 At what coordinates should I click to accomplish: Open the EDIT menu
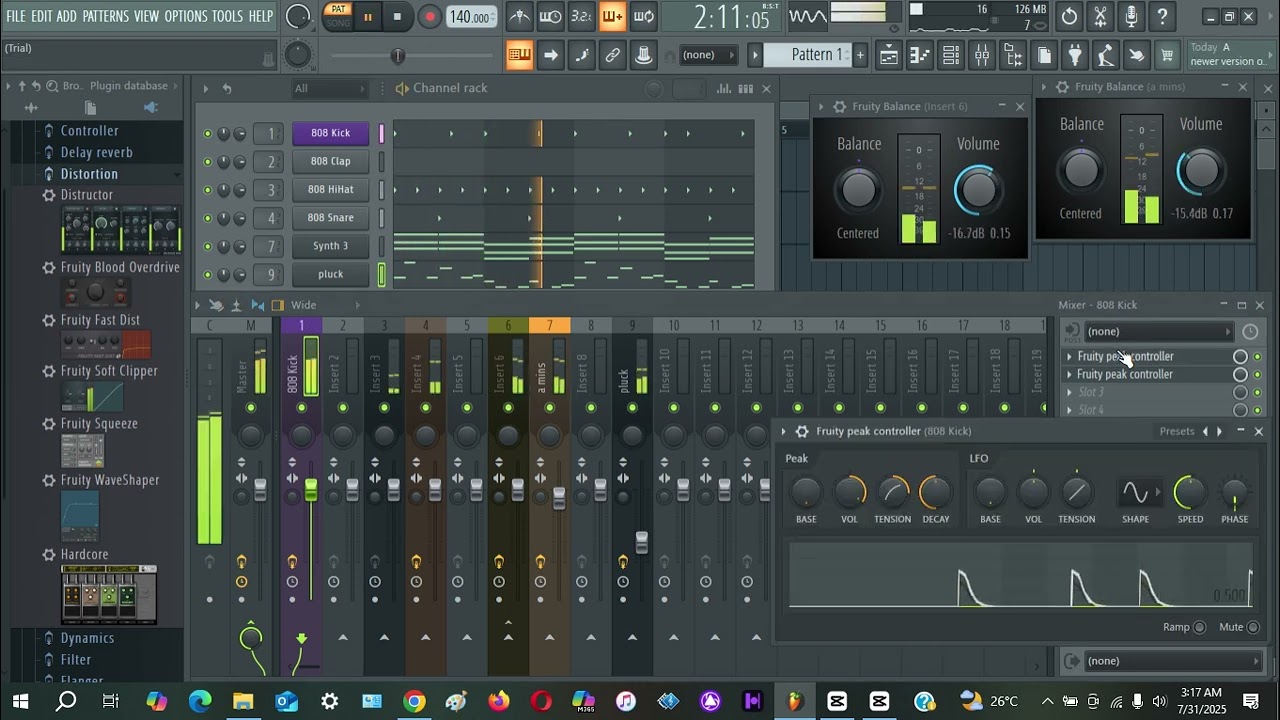(42, 16)
